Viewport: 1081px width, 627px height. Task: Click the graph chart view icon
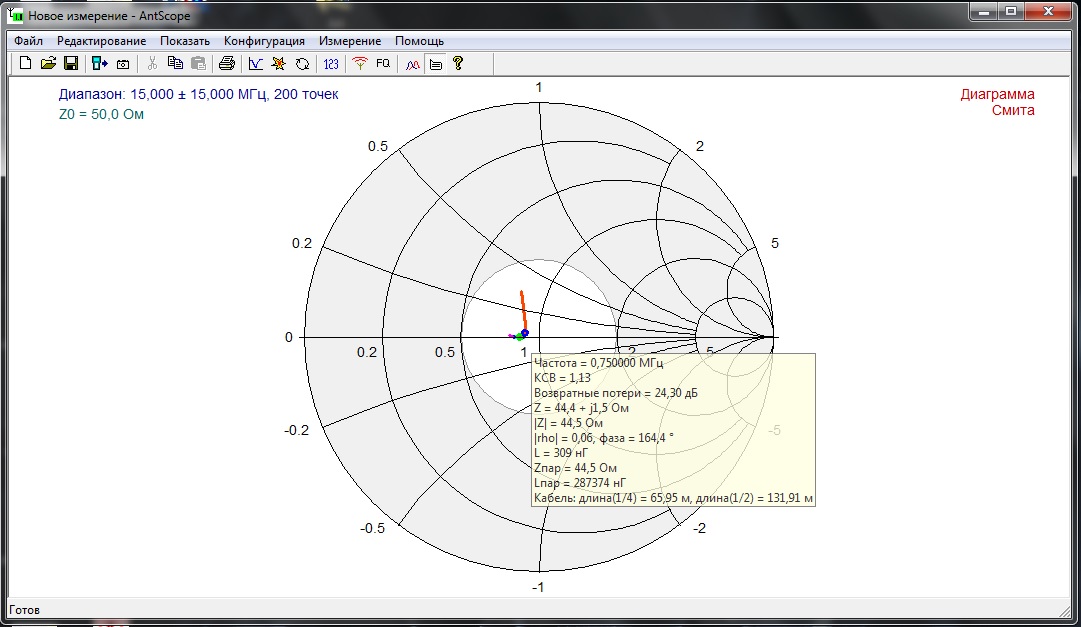pos(255,64)
